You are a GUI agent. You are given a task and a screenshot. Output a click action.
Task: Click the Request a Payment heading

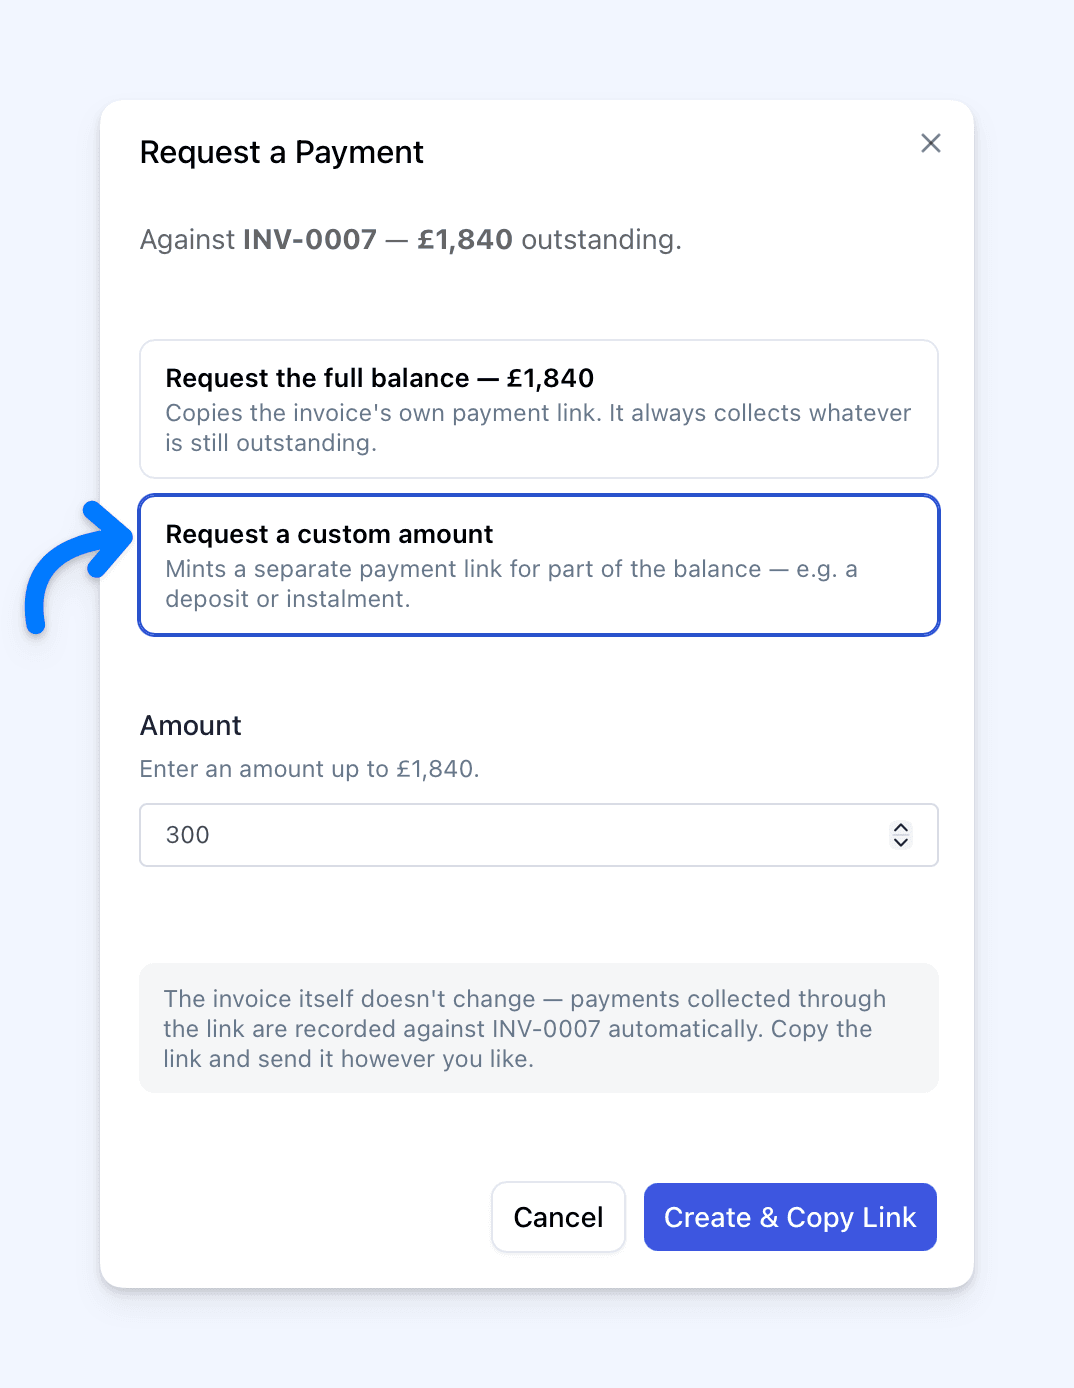[282, 152]
